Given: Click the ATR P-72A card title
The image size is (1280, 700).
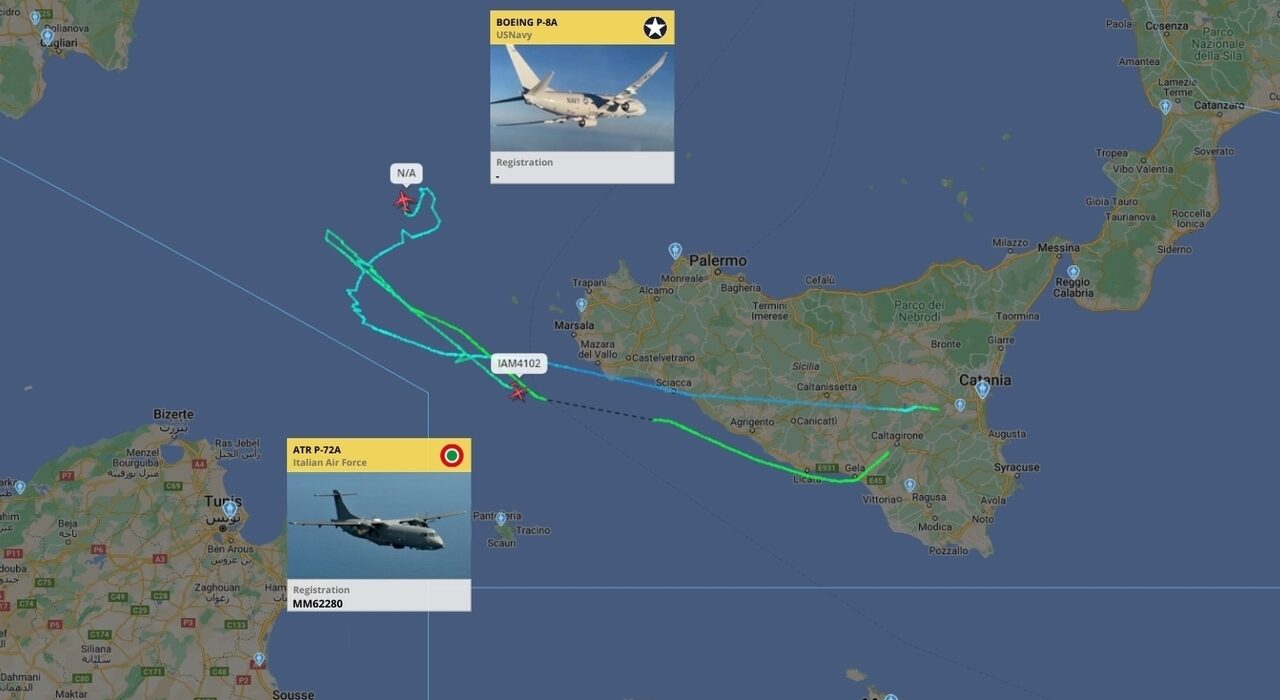Looking at the screenshot, I should pos(317,450).
